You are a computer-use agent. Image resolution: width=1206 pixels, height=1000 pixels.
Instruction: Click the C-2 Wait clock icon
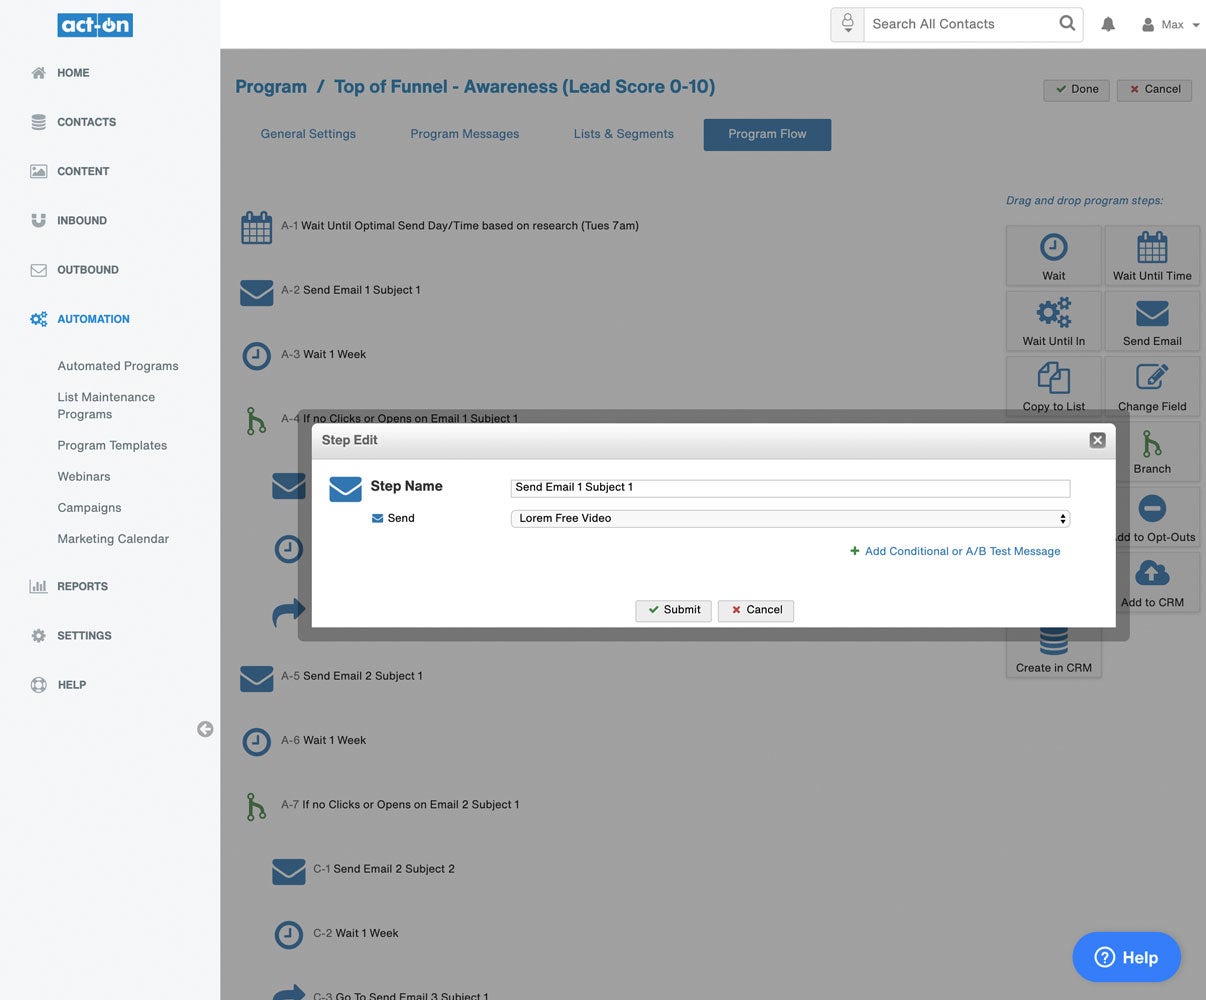pos(289,935)
